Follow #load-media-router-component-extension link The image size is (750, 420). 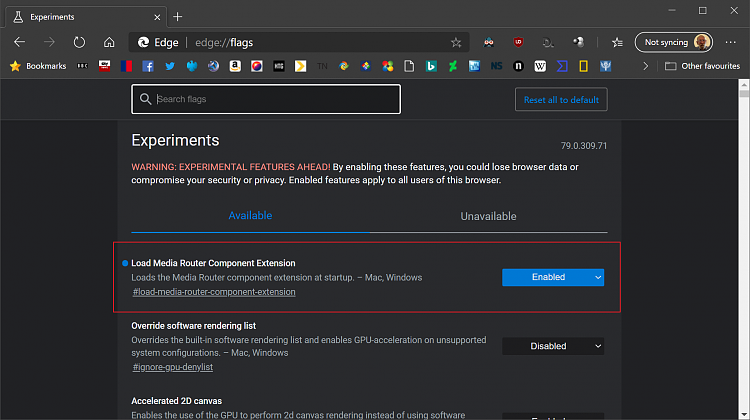click(214, 292)
